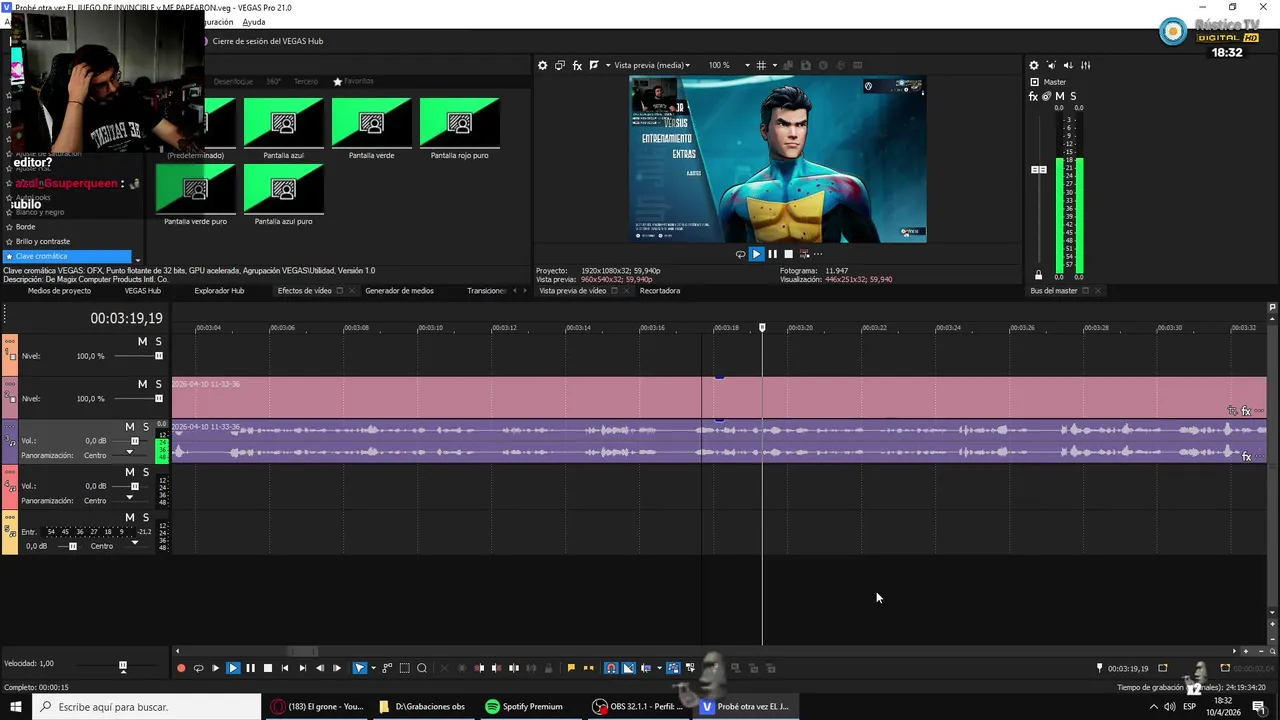Insert a region using the region icon

[589, 668]
